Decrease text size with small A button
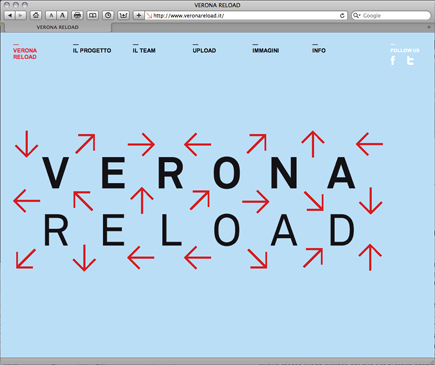Image resolution: width=435 pixels, height=365 pixels. coord(51,15)
